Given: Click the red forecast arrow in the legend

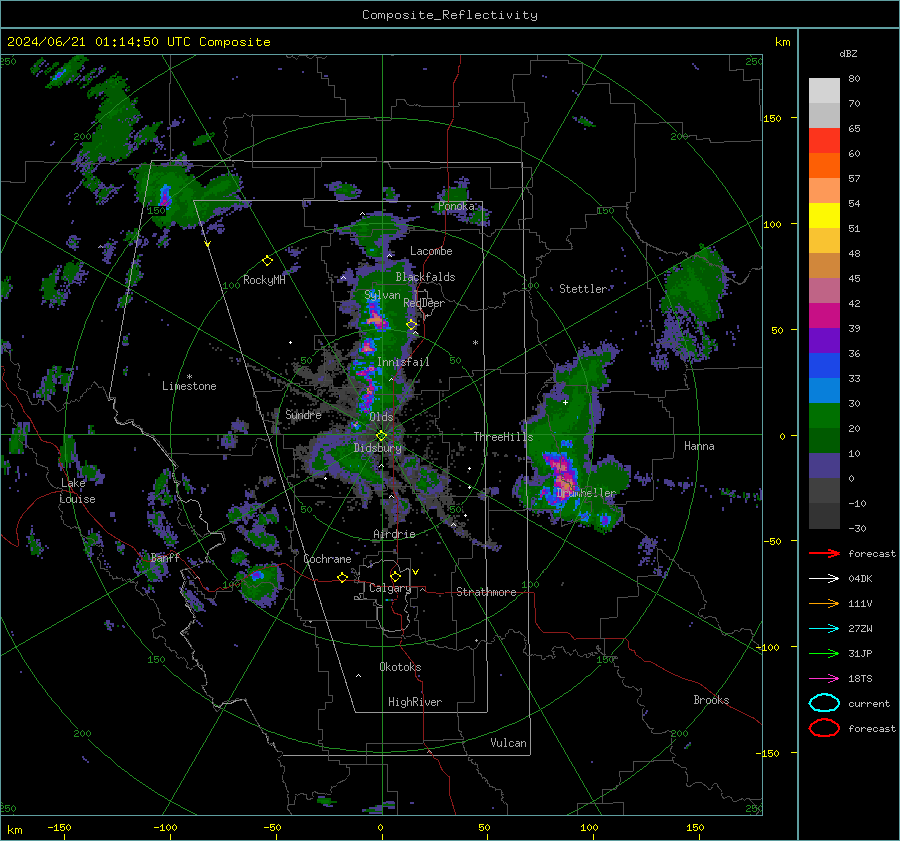Looking at the screenshot, I should (x=824, y=553).
